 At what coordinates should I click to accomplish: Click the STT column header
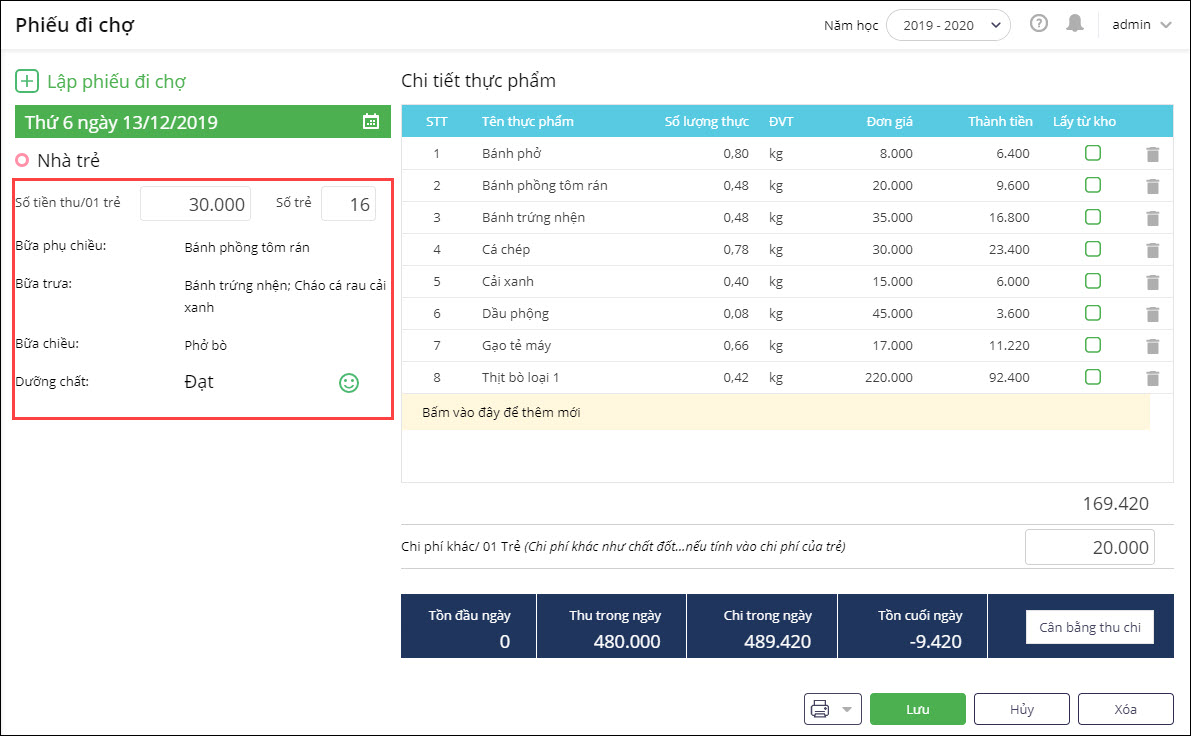[437, 122]
